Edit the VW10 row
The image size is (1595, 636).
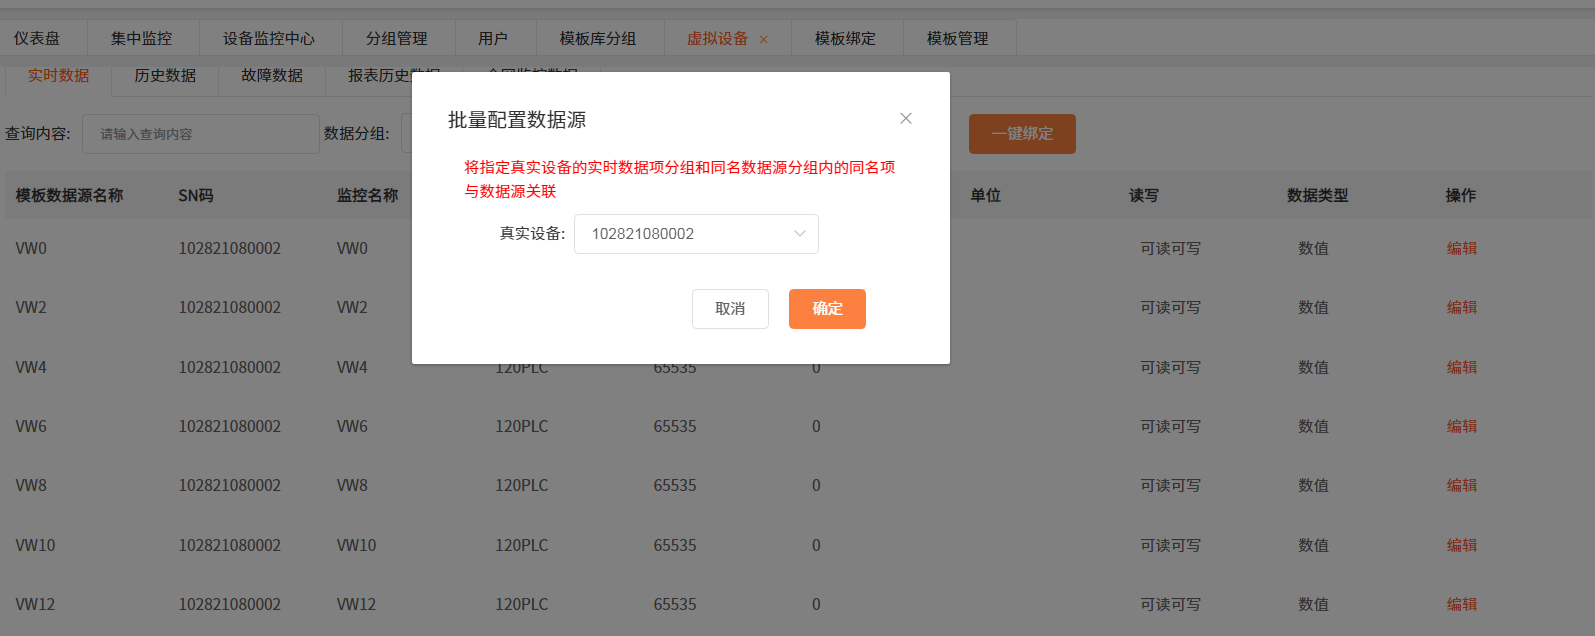(x=1461, y=545)
